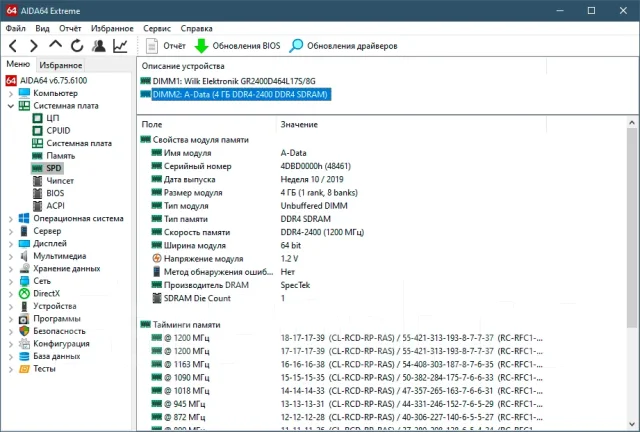640x432 pixels.
Task: Click the Мультимедиа speaker icon
Action: 24,256
